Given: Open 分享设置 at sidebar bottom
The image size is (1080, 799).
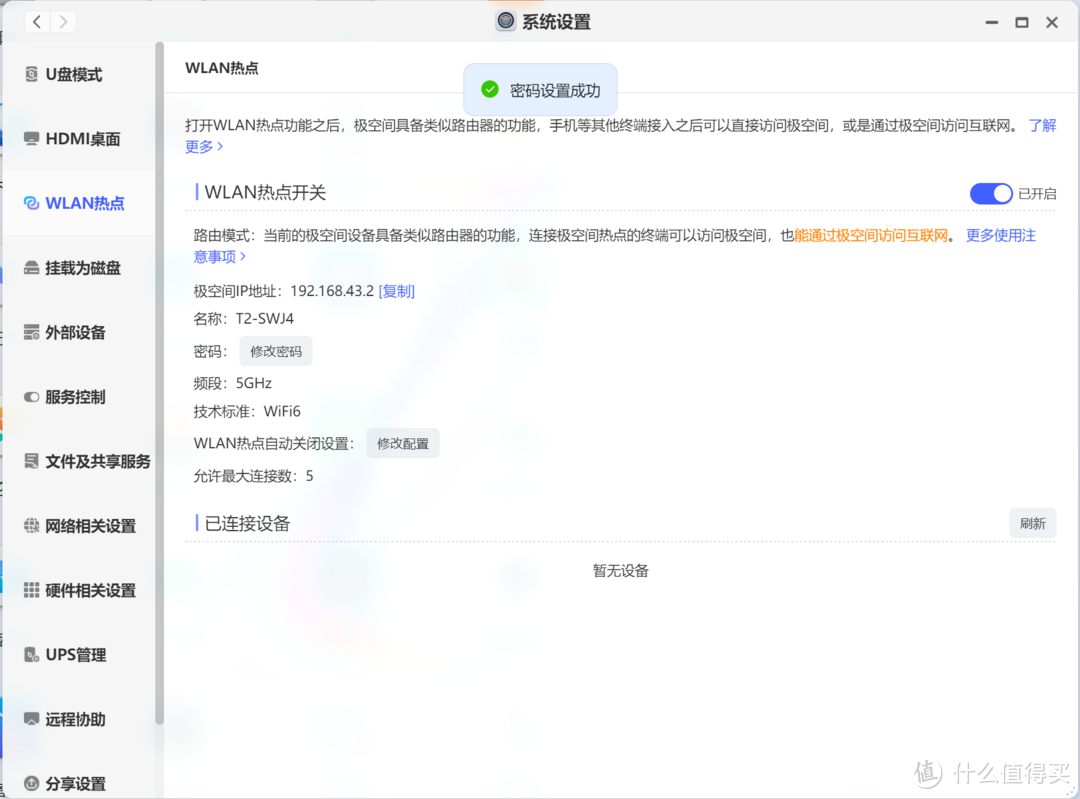Looking at the screenshot, I should click(x=70, y=783).
